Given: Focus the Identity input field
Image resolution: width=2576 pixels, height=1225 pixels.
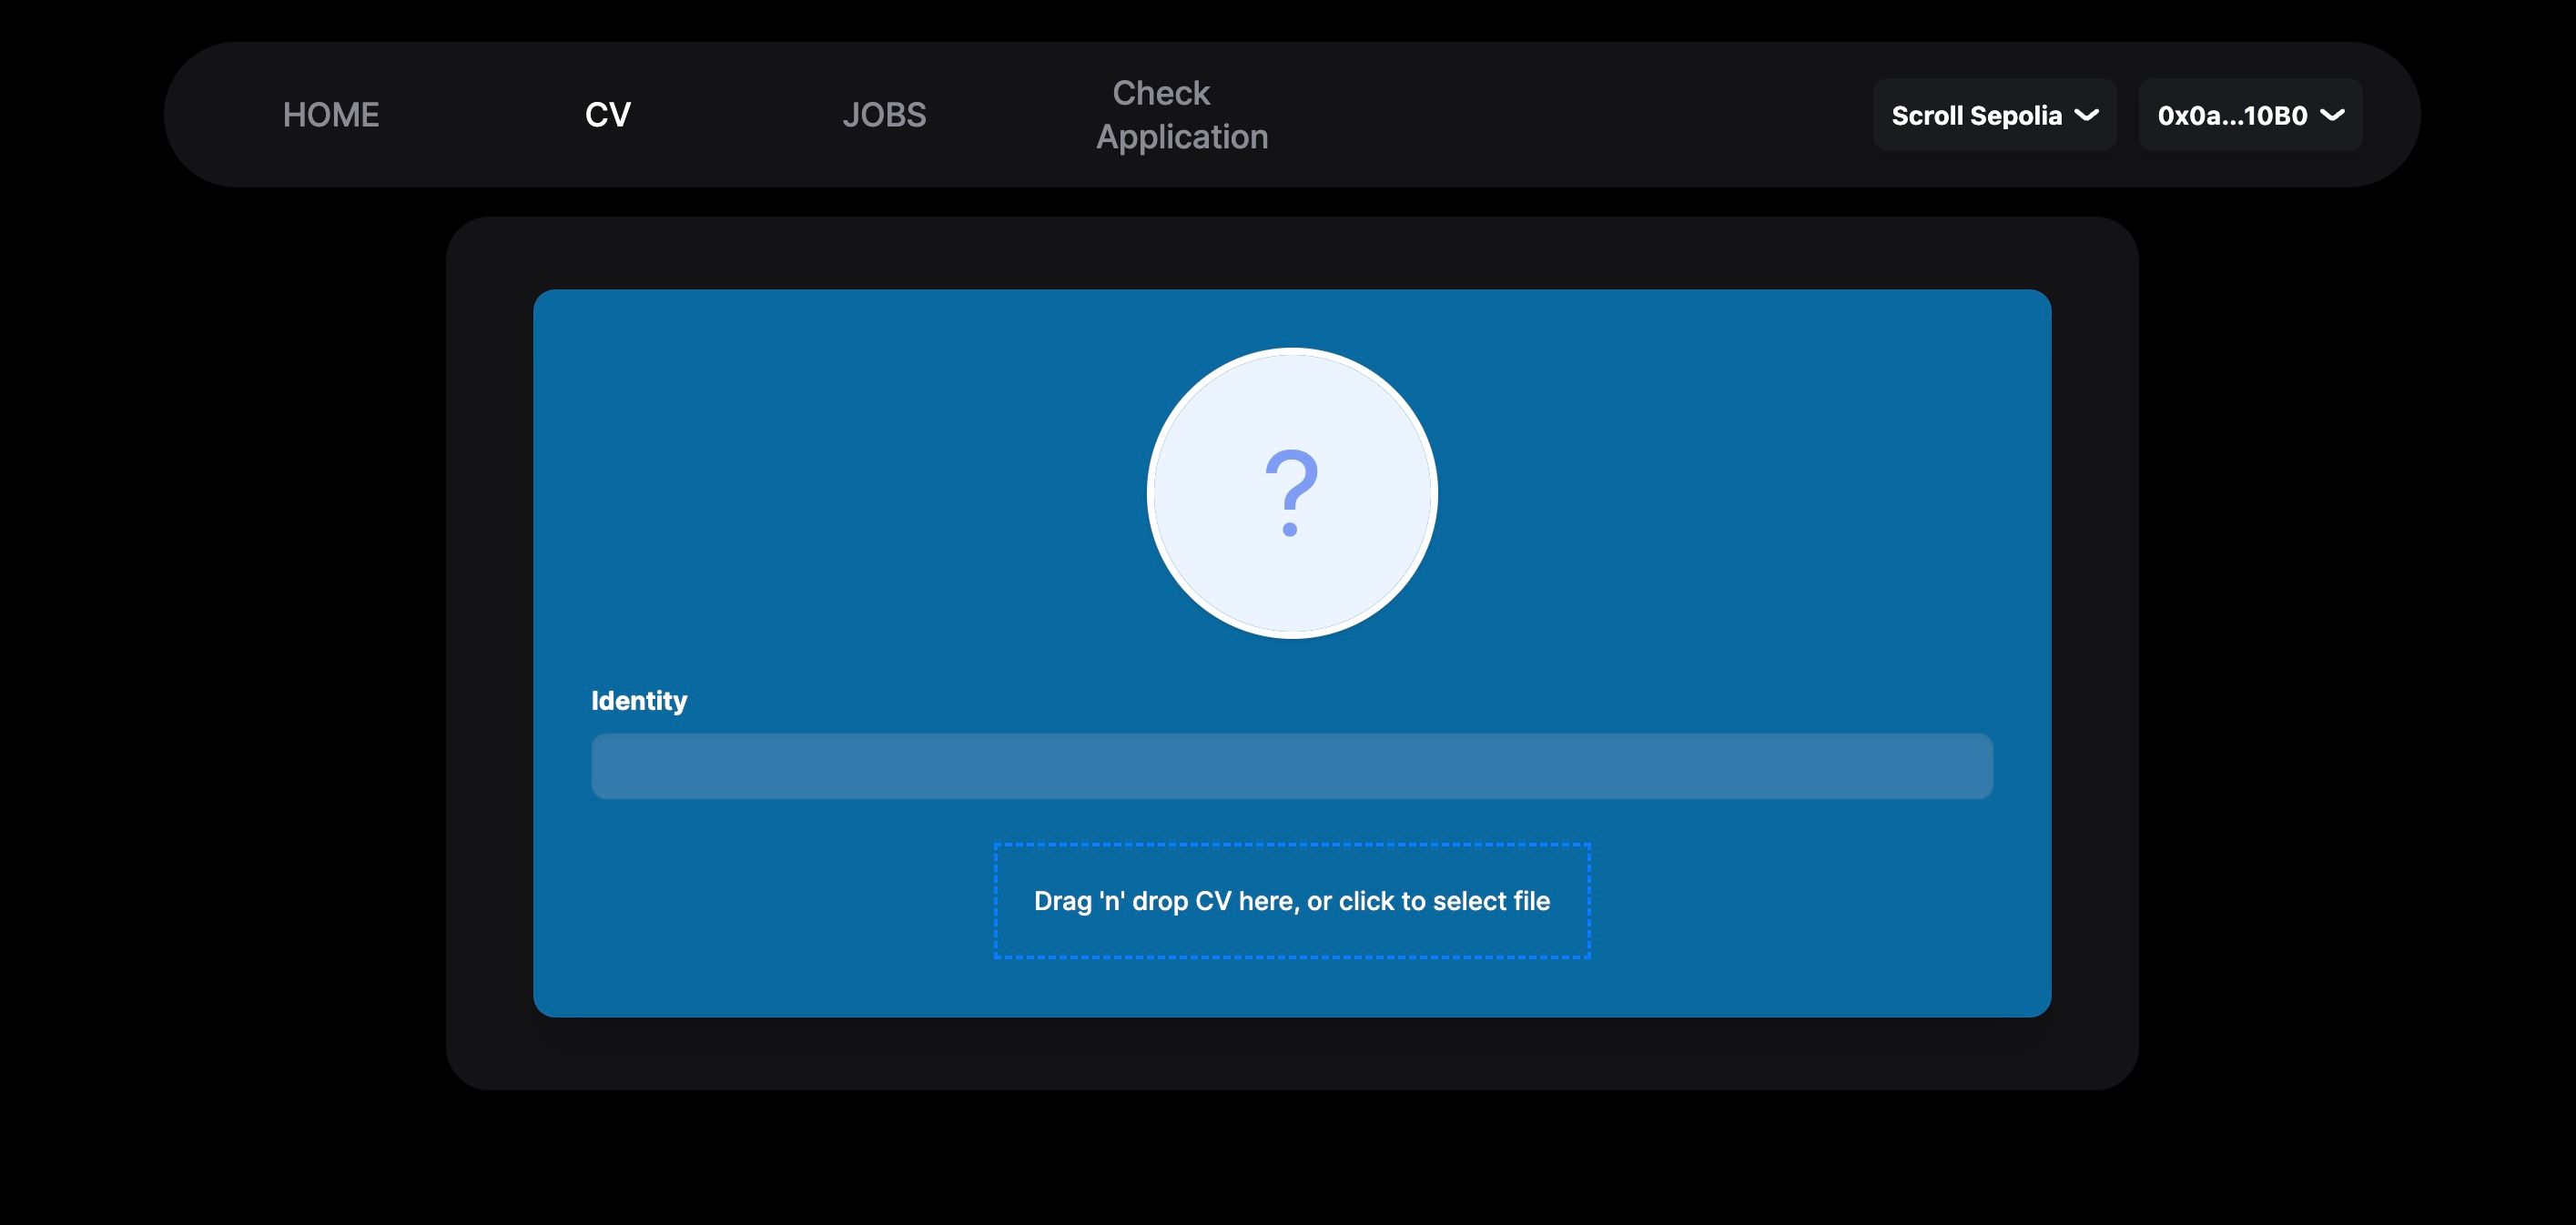Looking at the screenshot, I should (1292, 766).
